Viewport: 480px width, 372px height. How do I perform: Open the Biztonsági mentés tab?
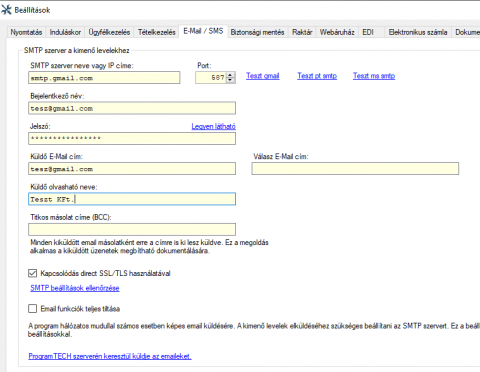(257, 32)
